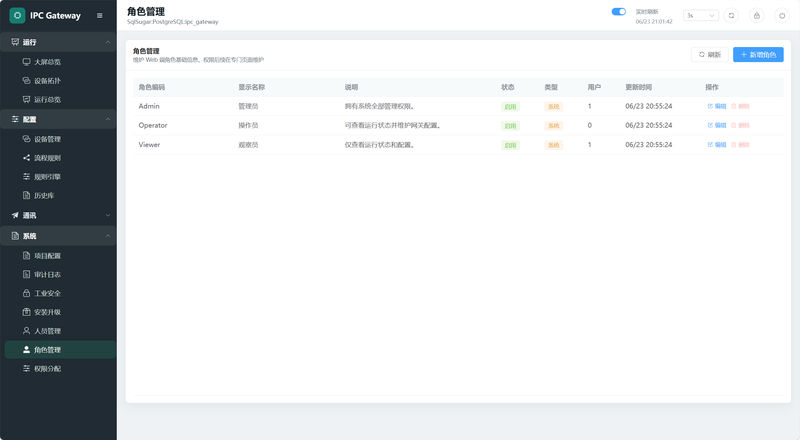This screenshot has height=440, width=800.
Task: Open the 3s refresh interval dropdown
Action: click(701, 16)
